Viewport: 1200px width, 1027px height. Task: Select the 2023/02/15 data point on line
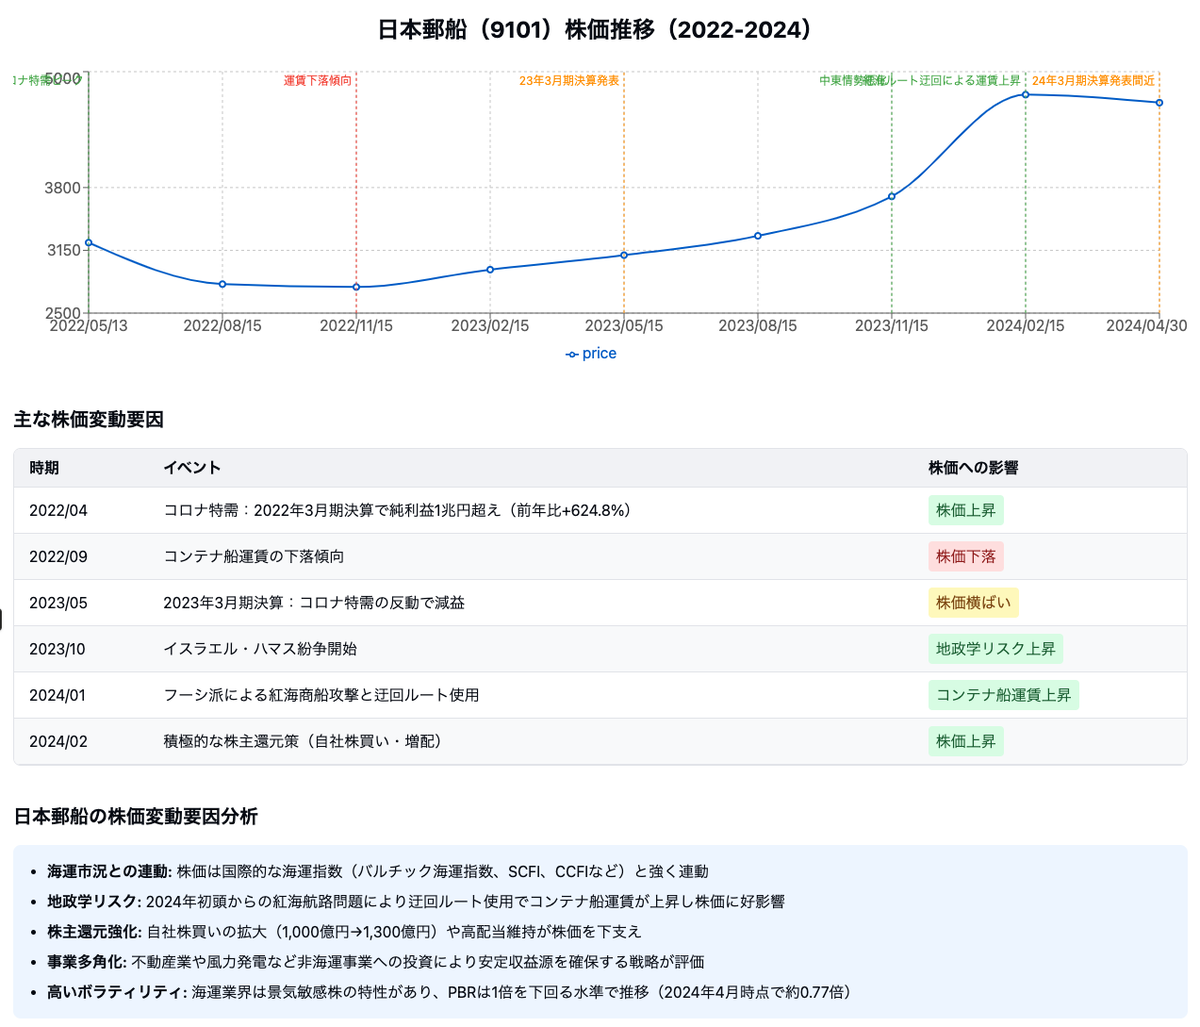[x=490, y=269]
